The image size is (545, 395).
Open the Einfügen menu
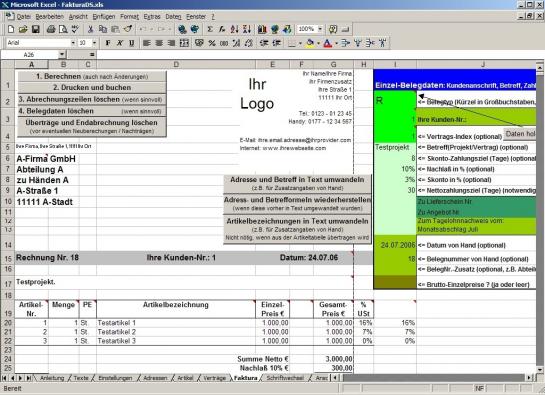[x=104, y=17]
